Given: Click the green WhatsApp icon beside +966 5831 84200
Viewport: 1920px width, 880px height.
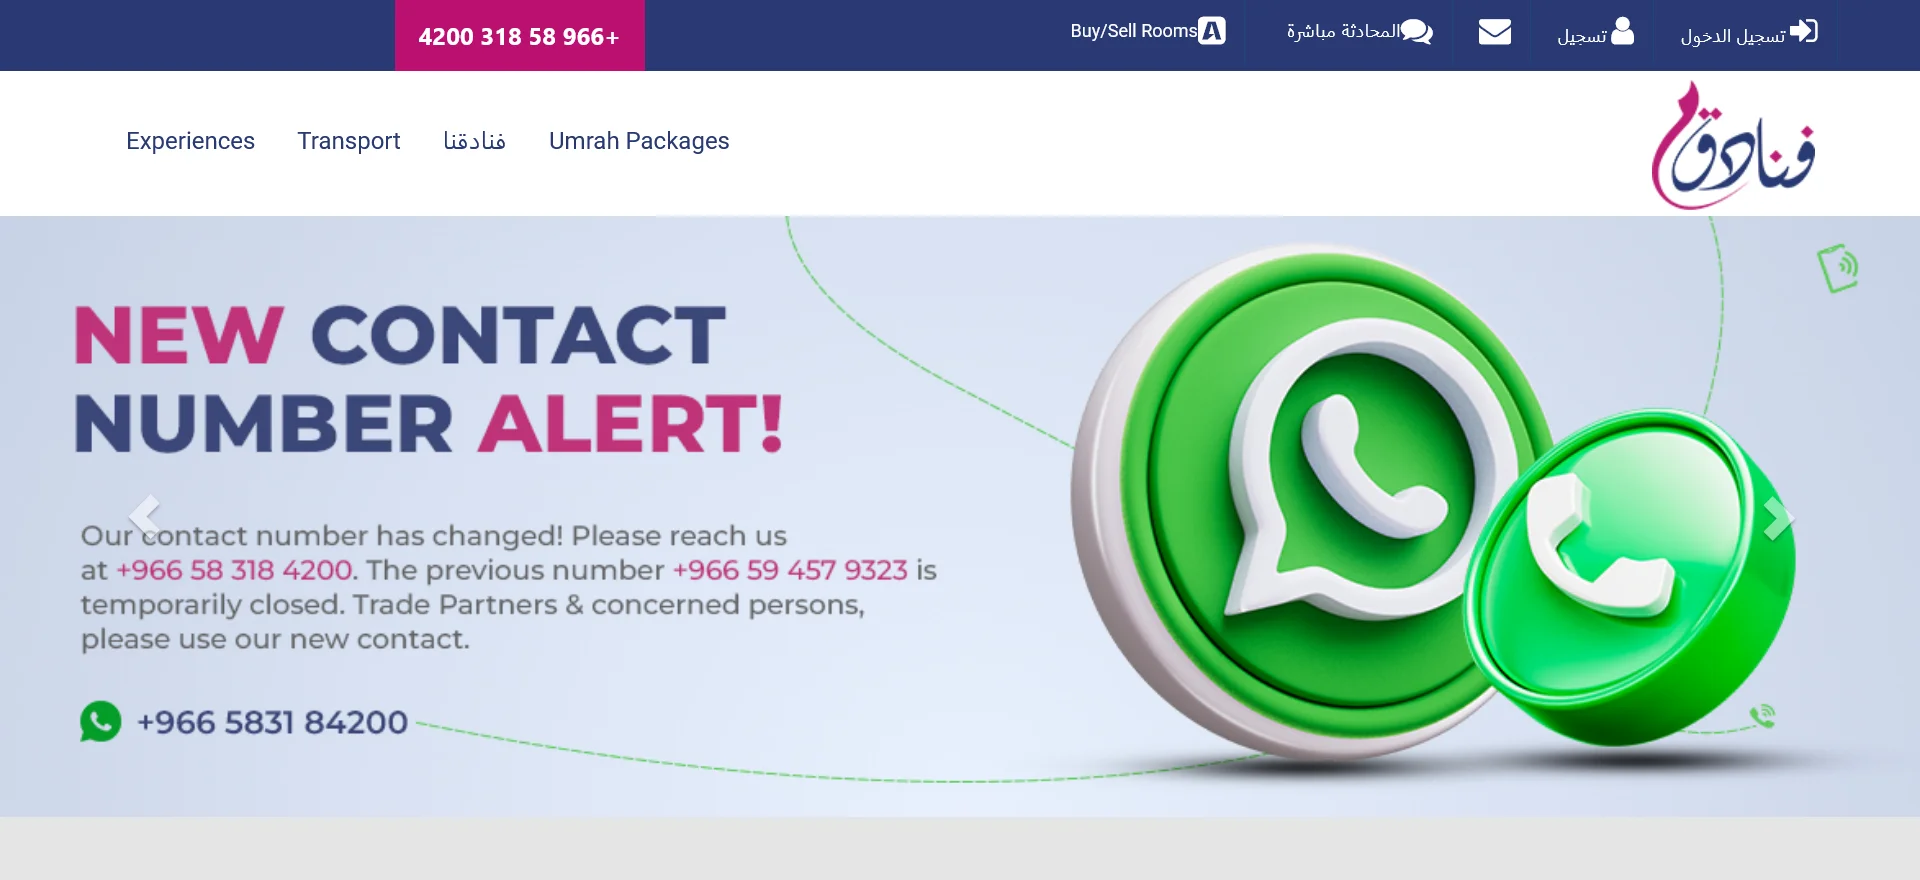Looking at the screenshot, I should pos(101,721).
